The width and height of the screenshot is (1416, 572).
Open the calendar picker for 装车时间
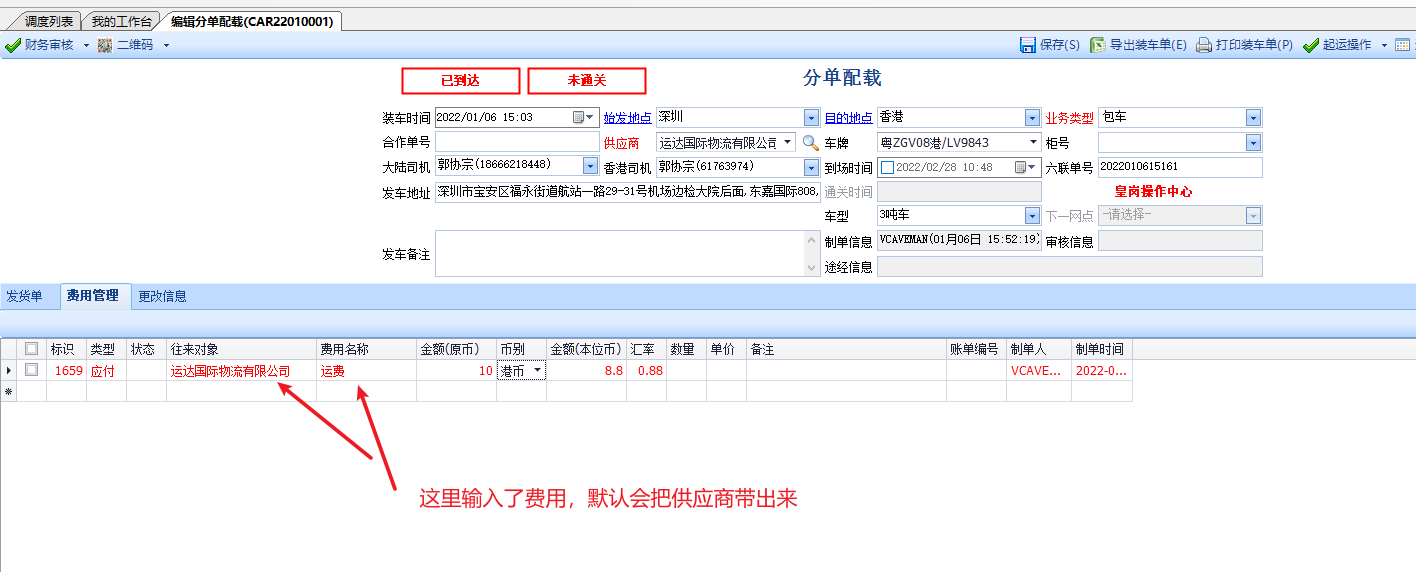[x=578, y=117]
